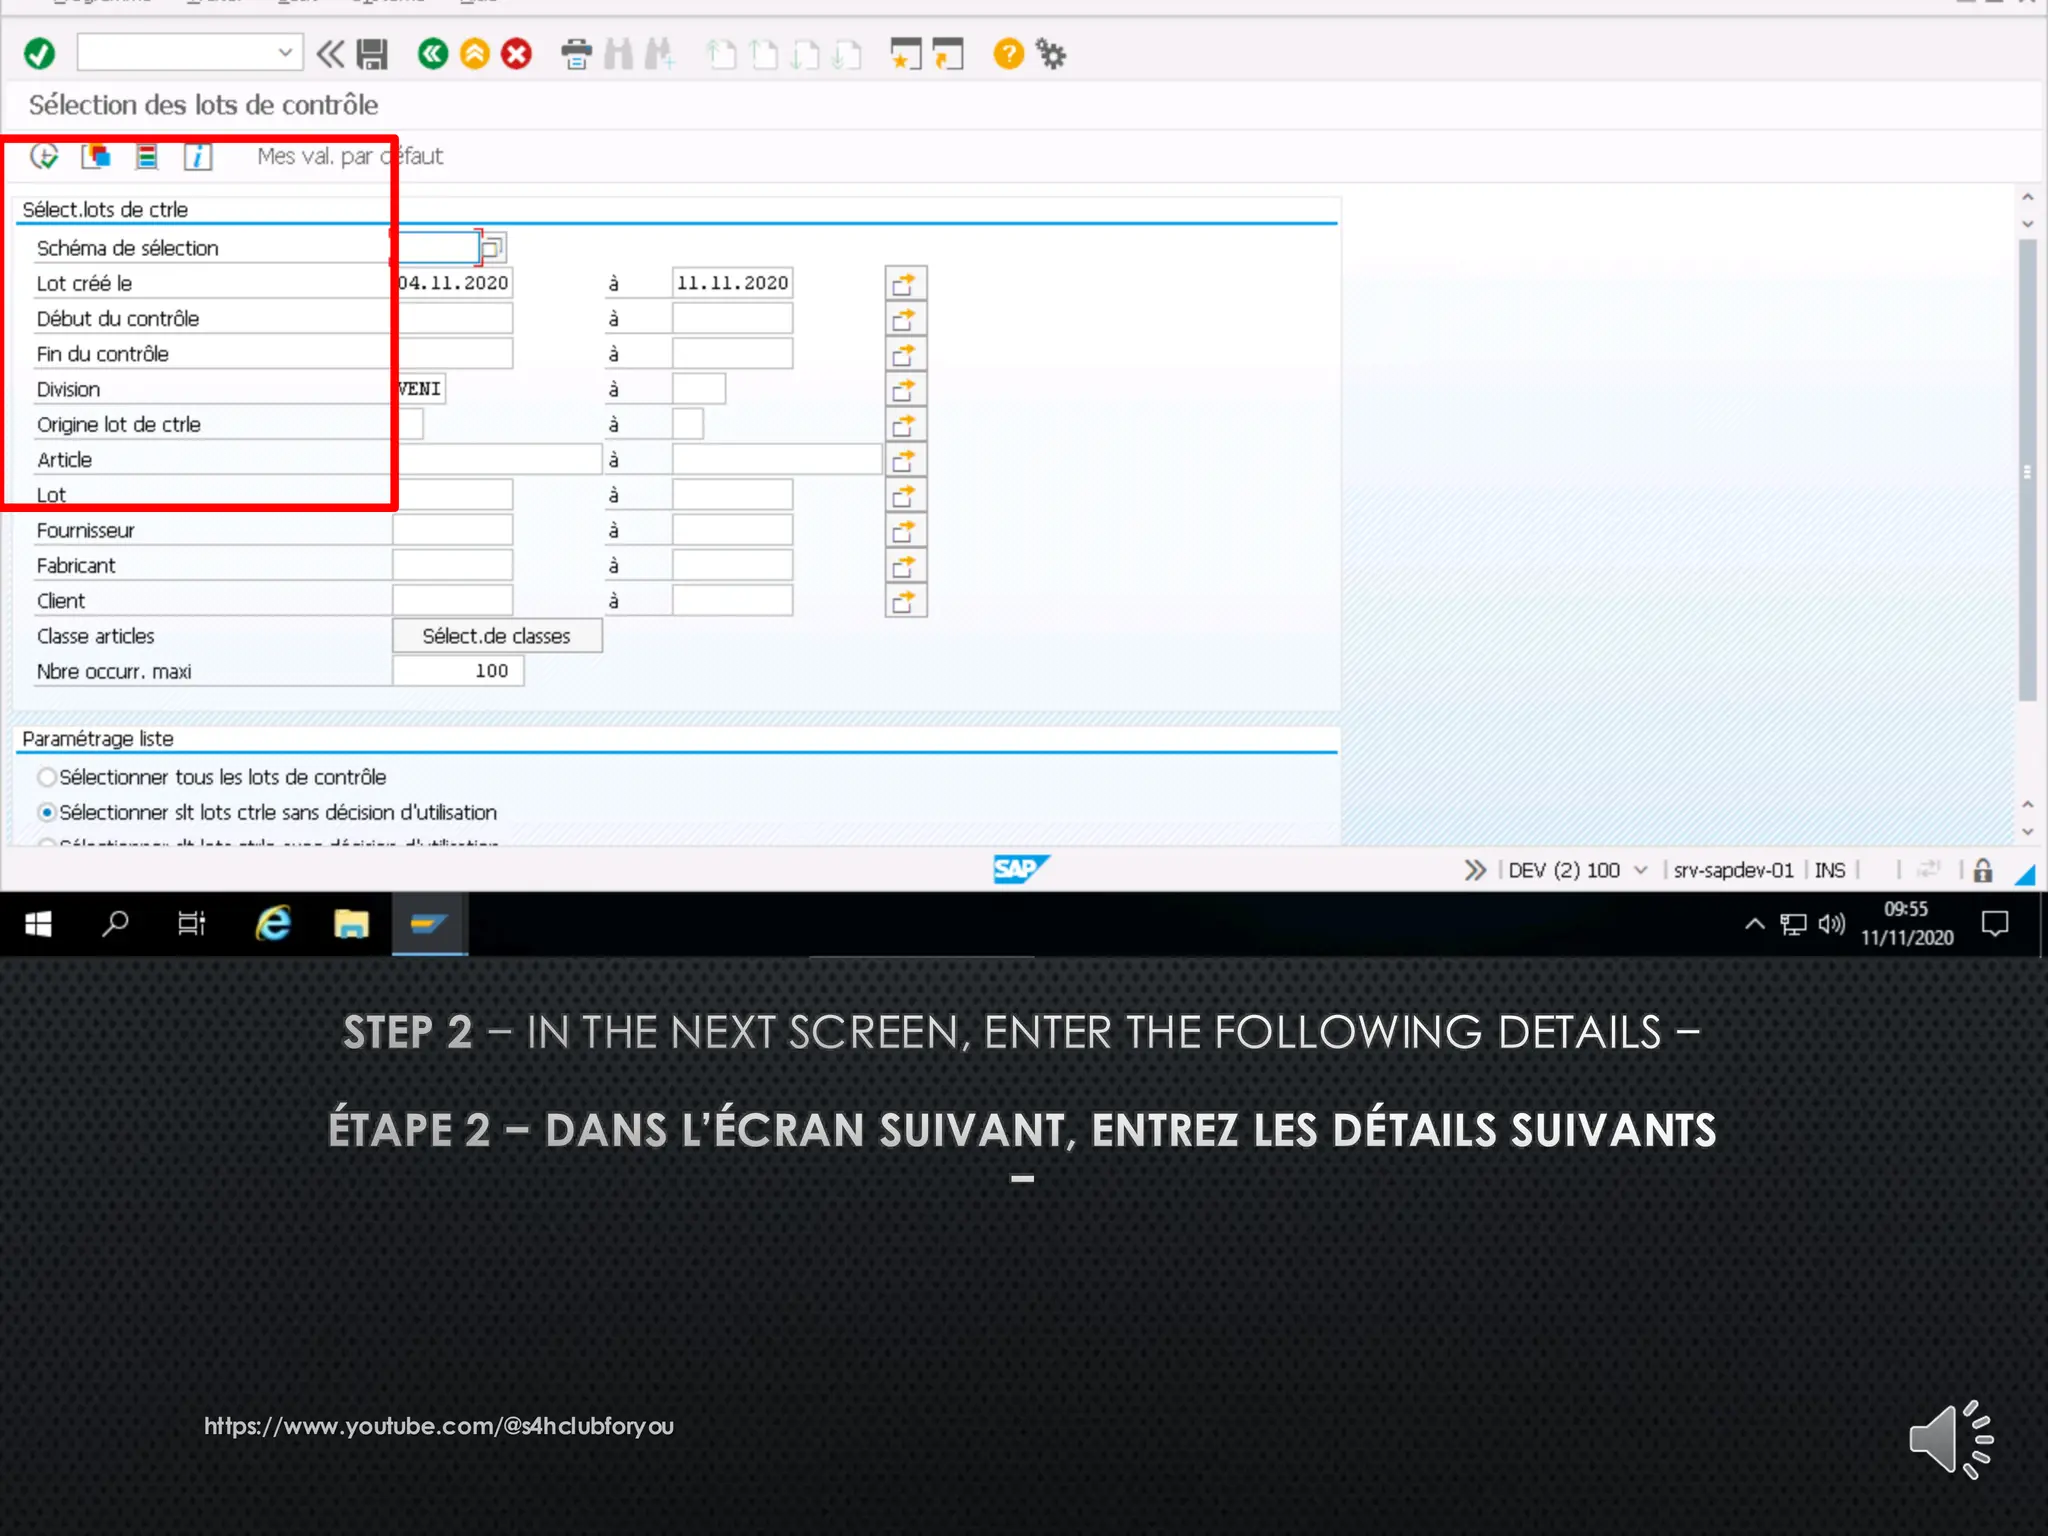Click the Print icon
The height and width of the screenshot is (1536, 2048).
[576, 54]
